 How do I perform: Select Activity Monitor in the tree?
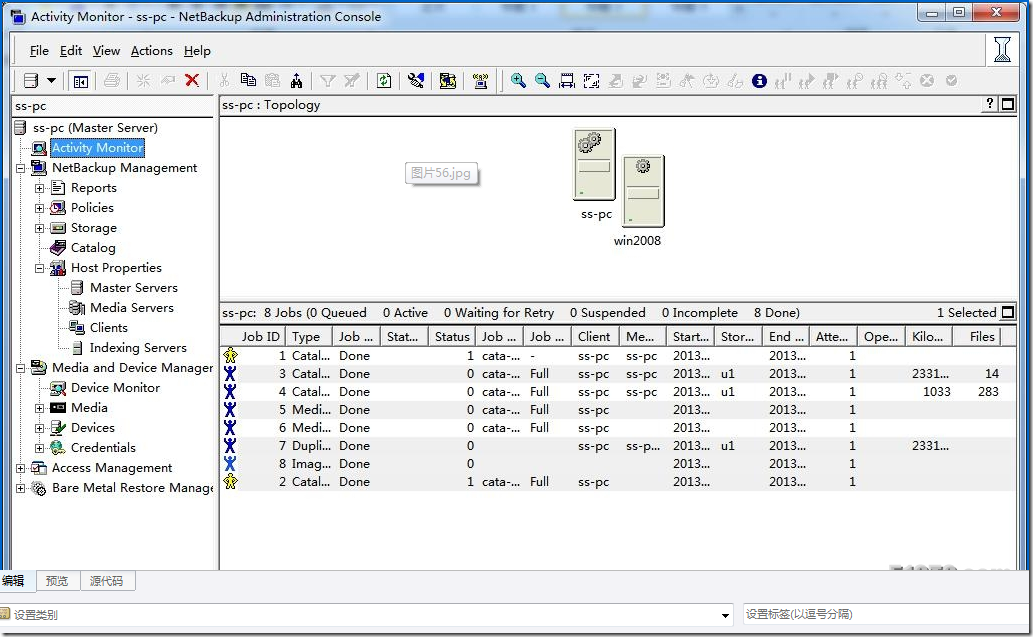coord(98,148)
